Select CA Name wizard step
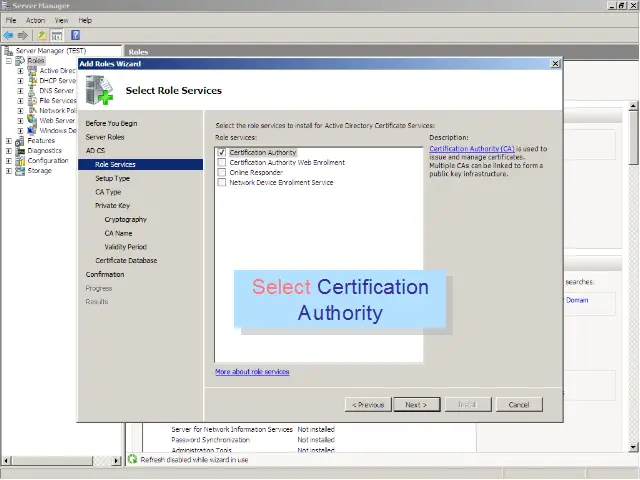Viewport: 640px width, 480px height. [118, 233]
